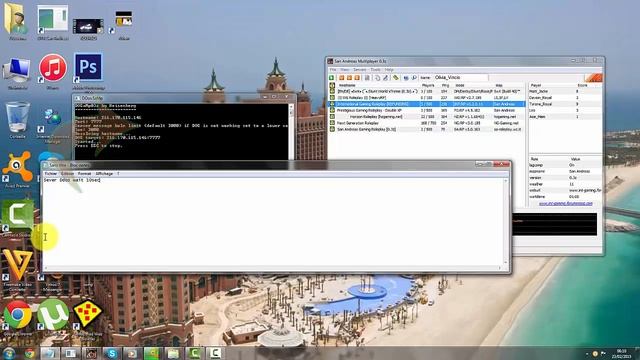Select Next Generation Roleplay server row
The width and height of the screenshot is (640, 360).
[427, 123]
